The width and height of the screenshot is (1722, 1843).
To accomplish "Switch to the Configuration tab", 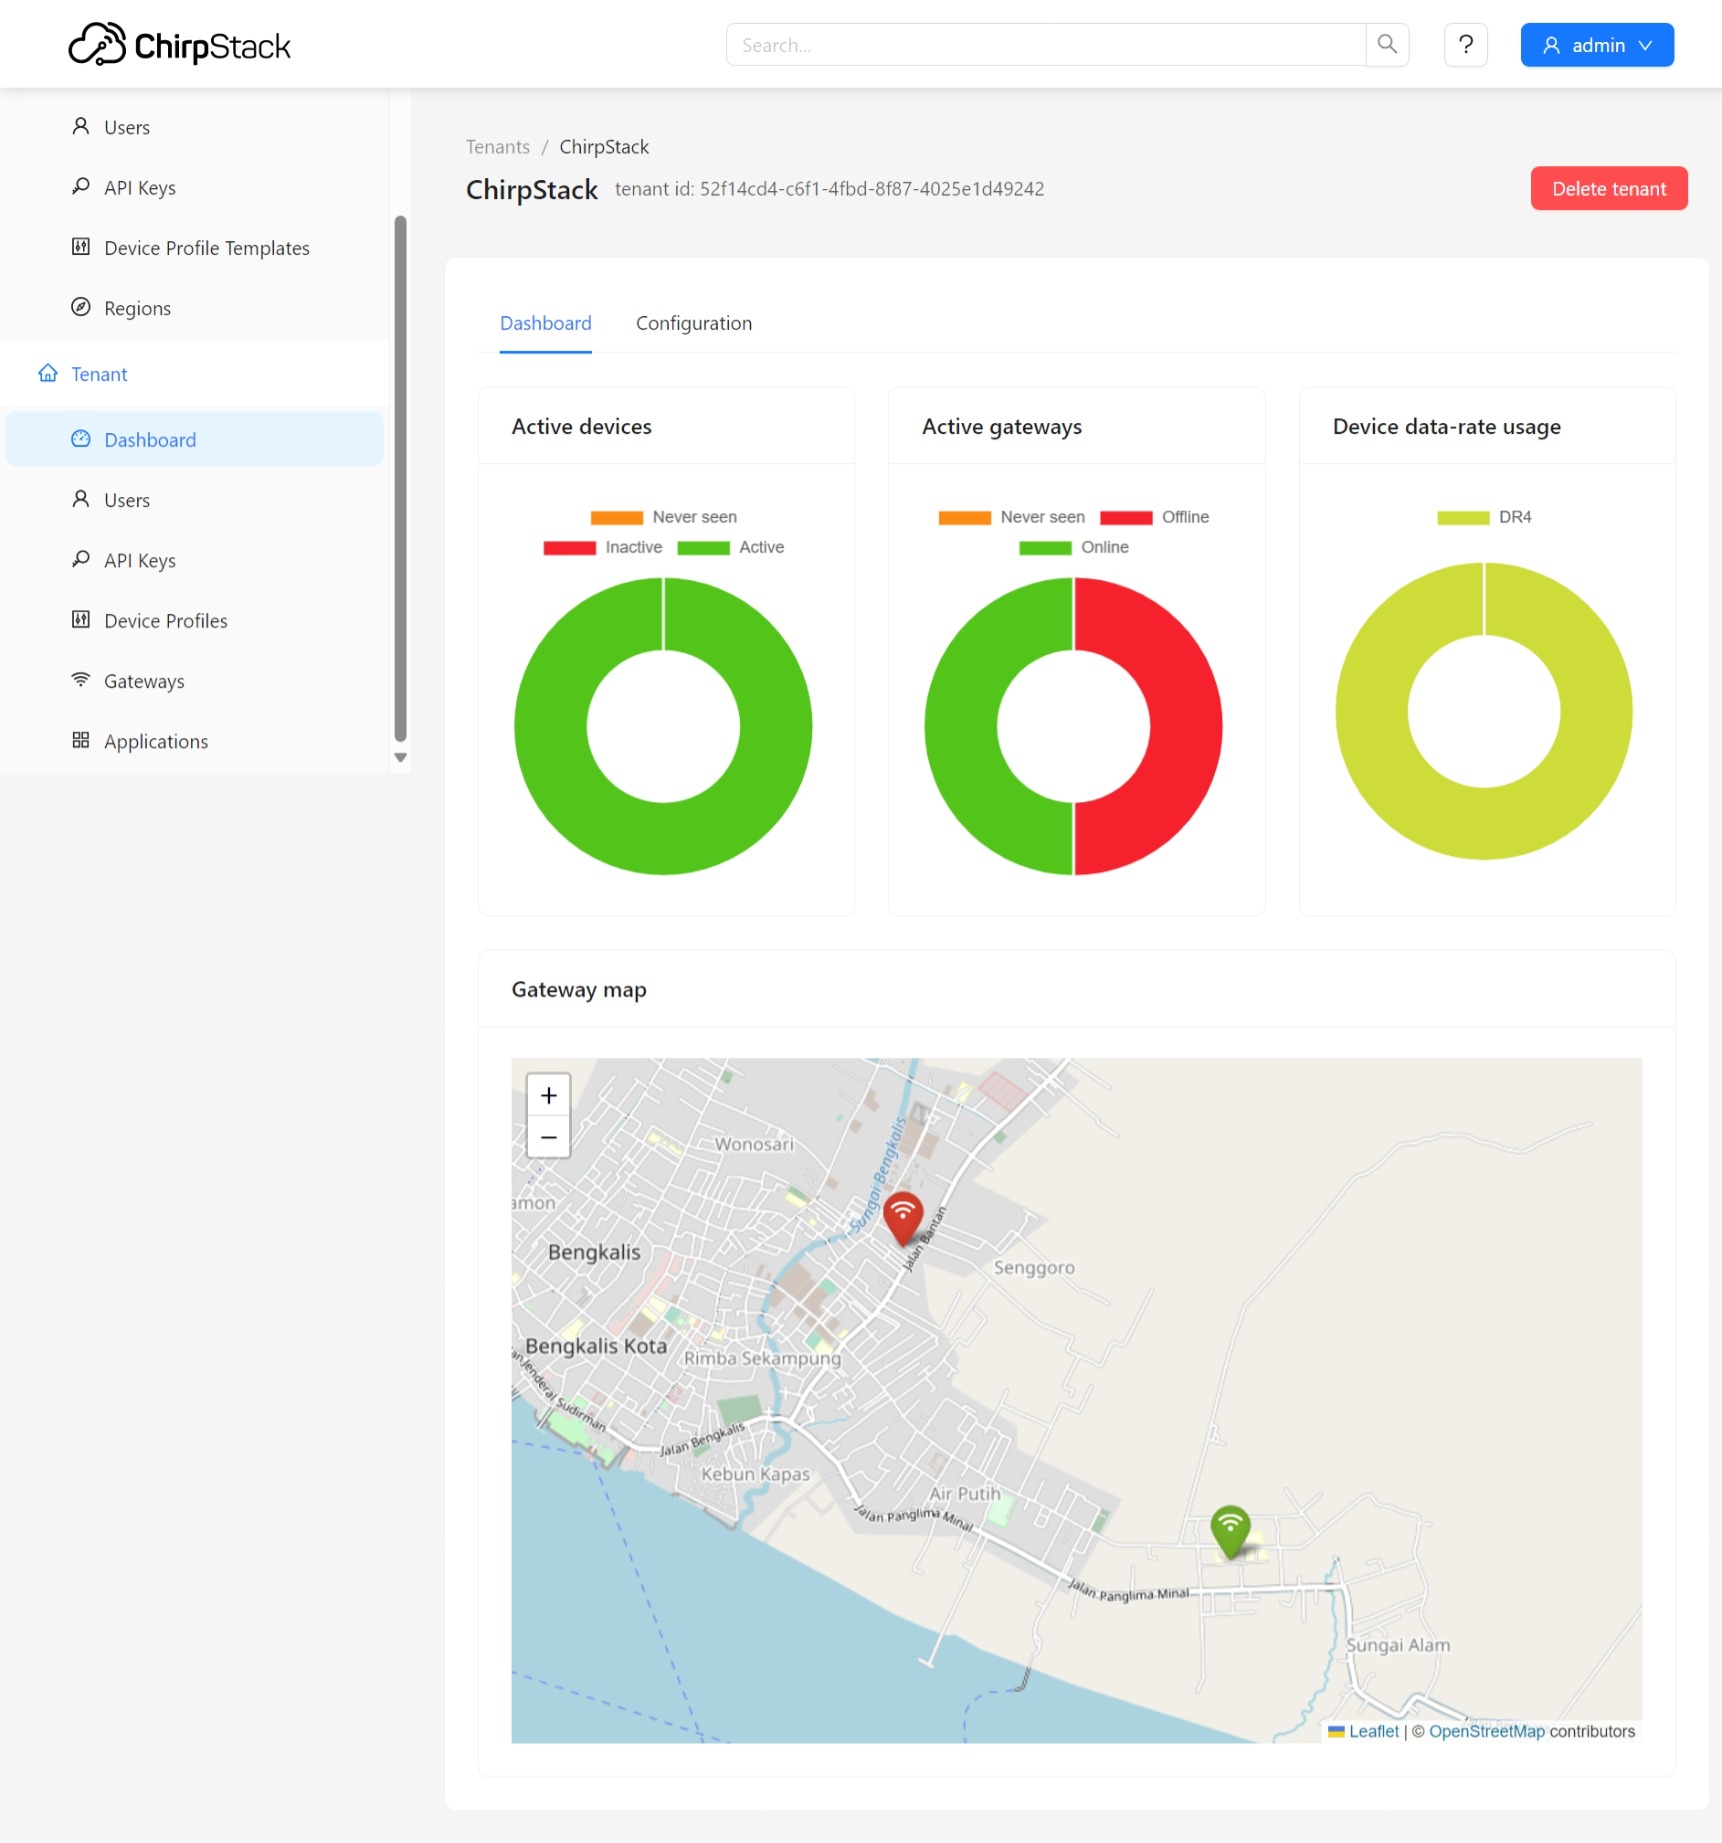I will point(693,323).
